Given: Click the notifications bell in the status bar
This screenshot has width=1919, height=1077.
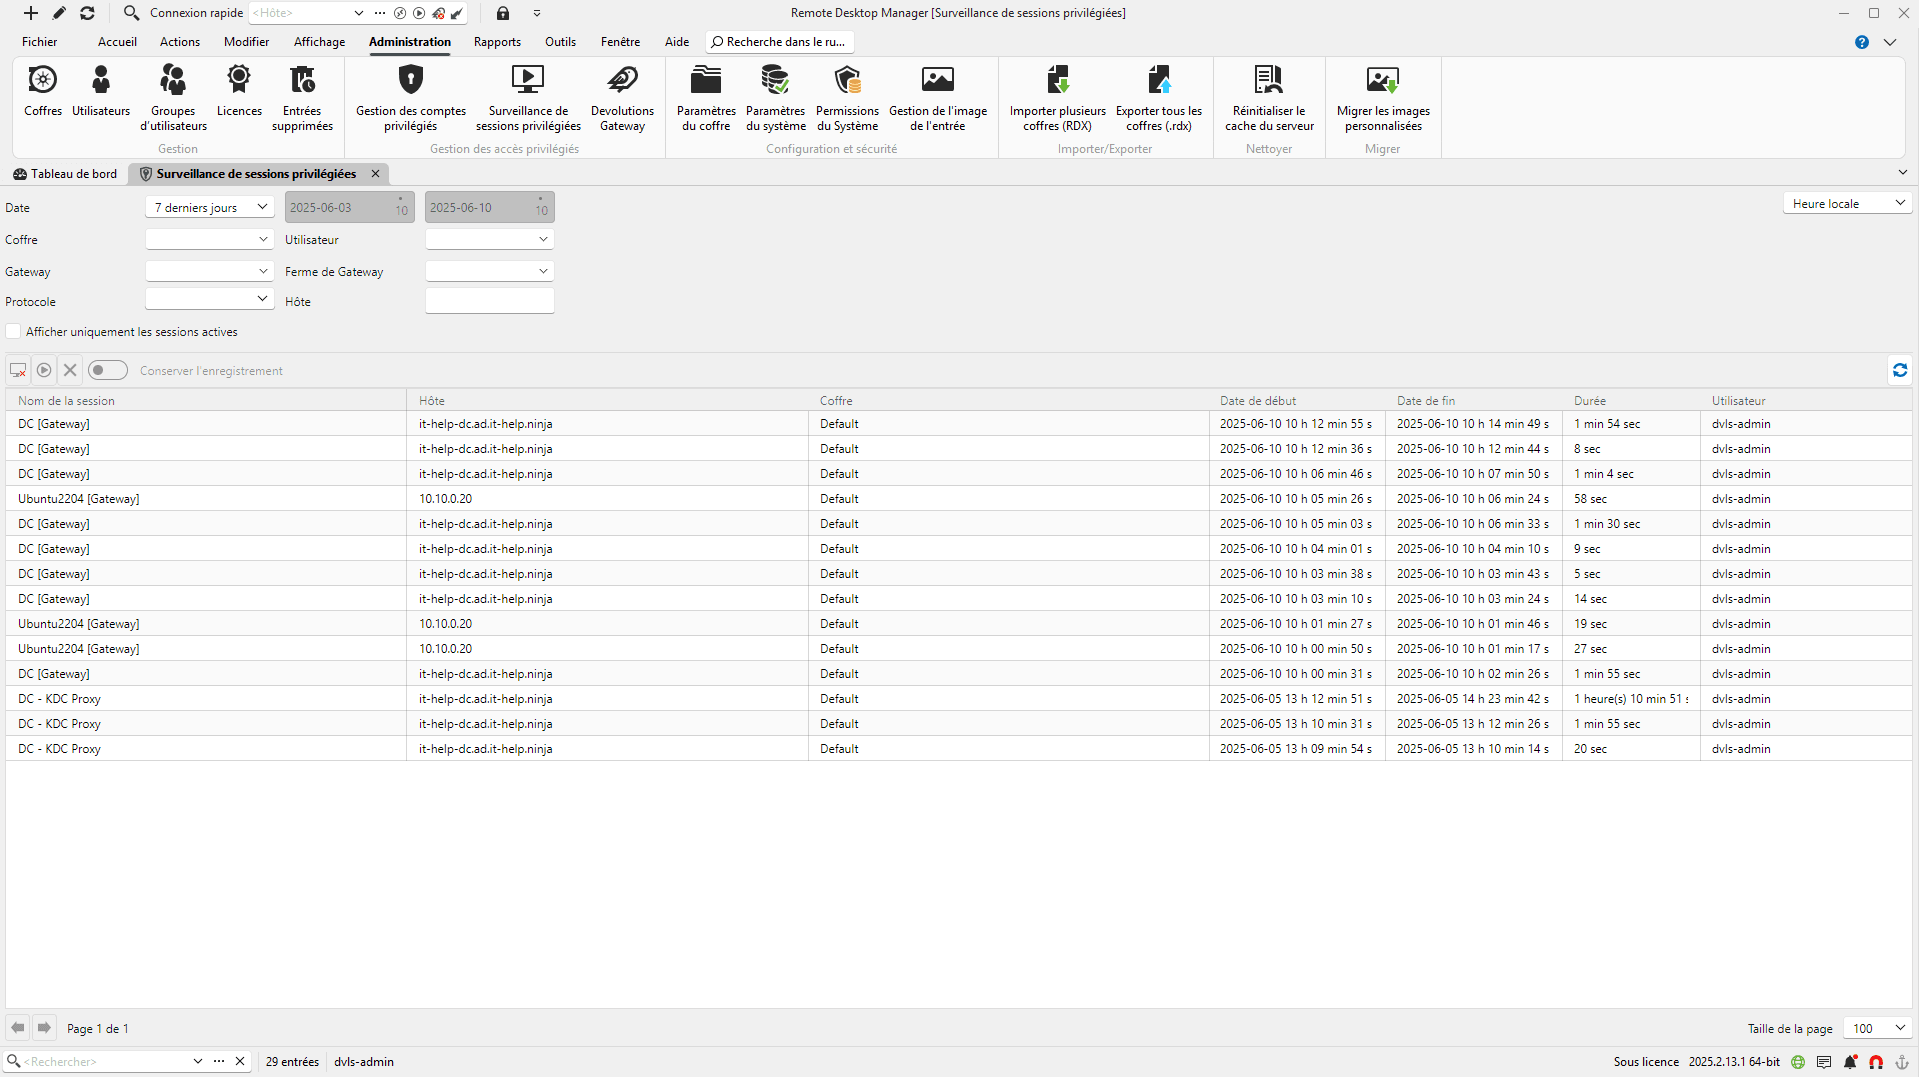Looking at the screenshot, I should tap(1849, 1062).
